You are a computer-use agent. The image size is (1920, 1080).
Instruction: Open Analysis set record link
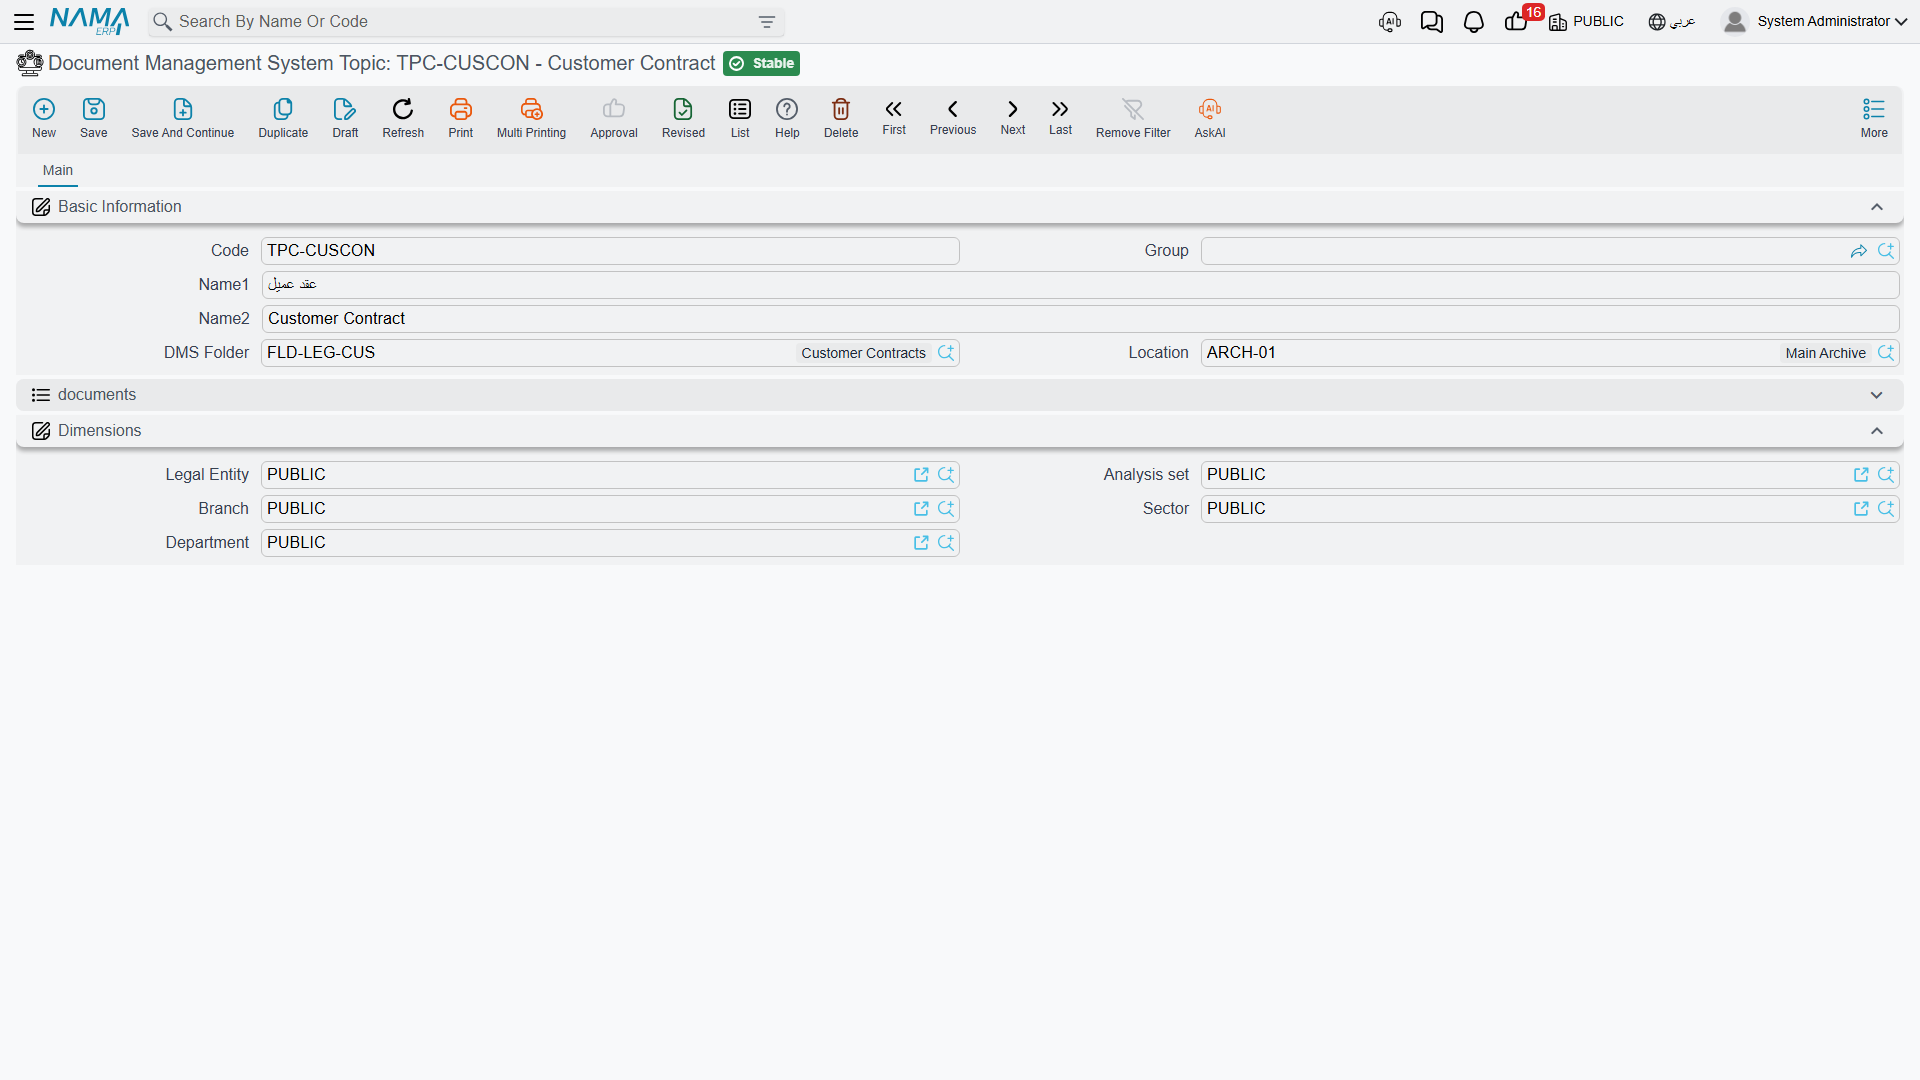1861,475
